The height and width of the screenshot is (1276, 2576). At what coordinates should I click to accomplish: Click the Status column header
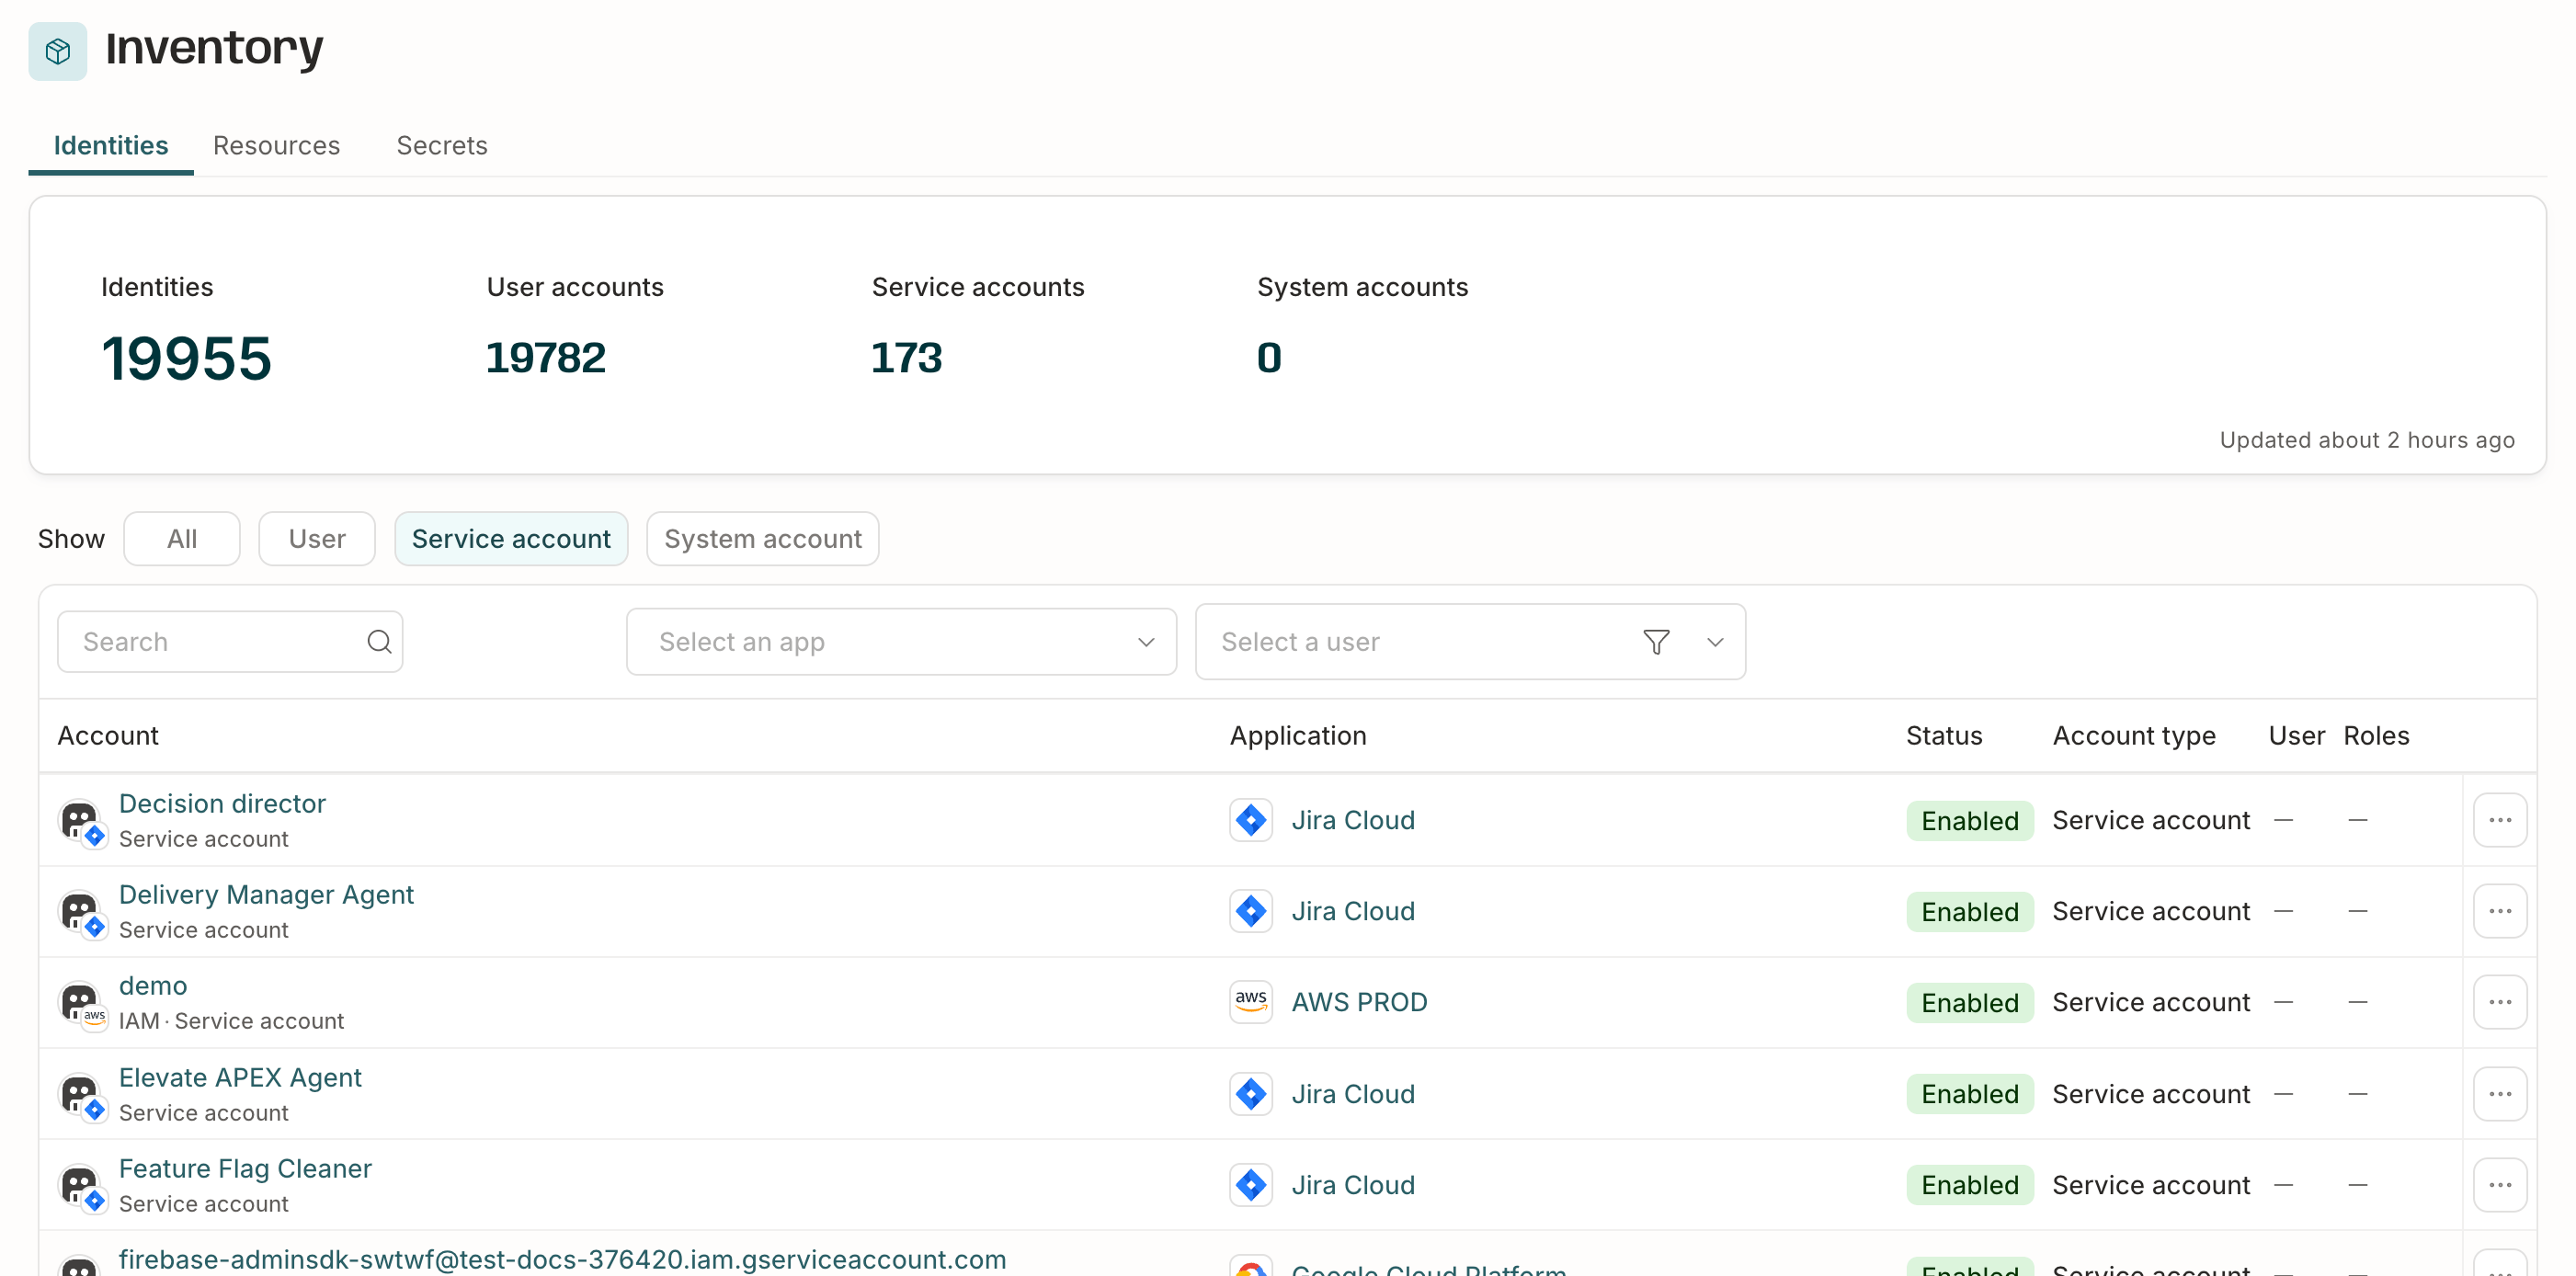pos(1944,735)
